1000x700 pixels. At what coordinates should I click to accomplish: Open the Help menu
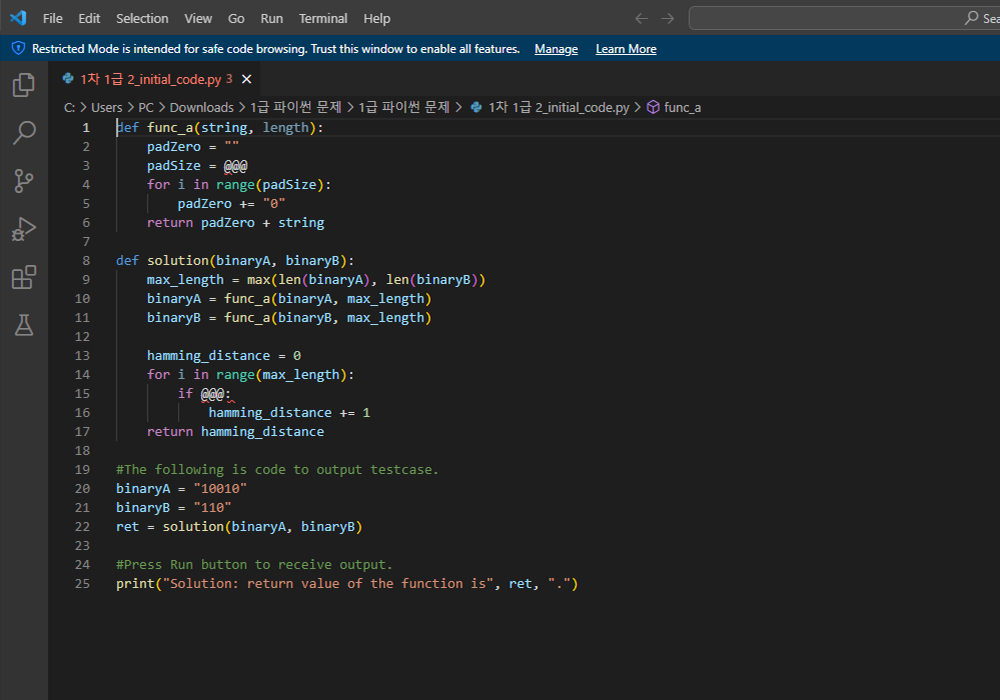377,18
